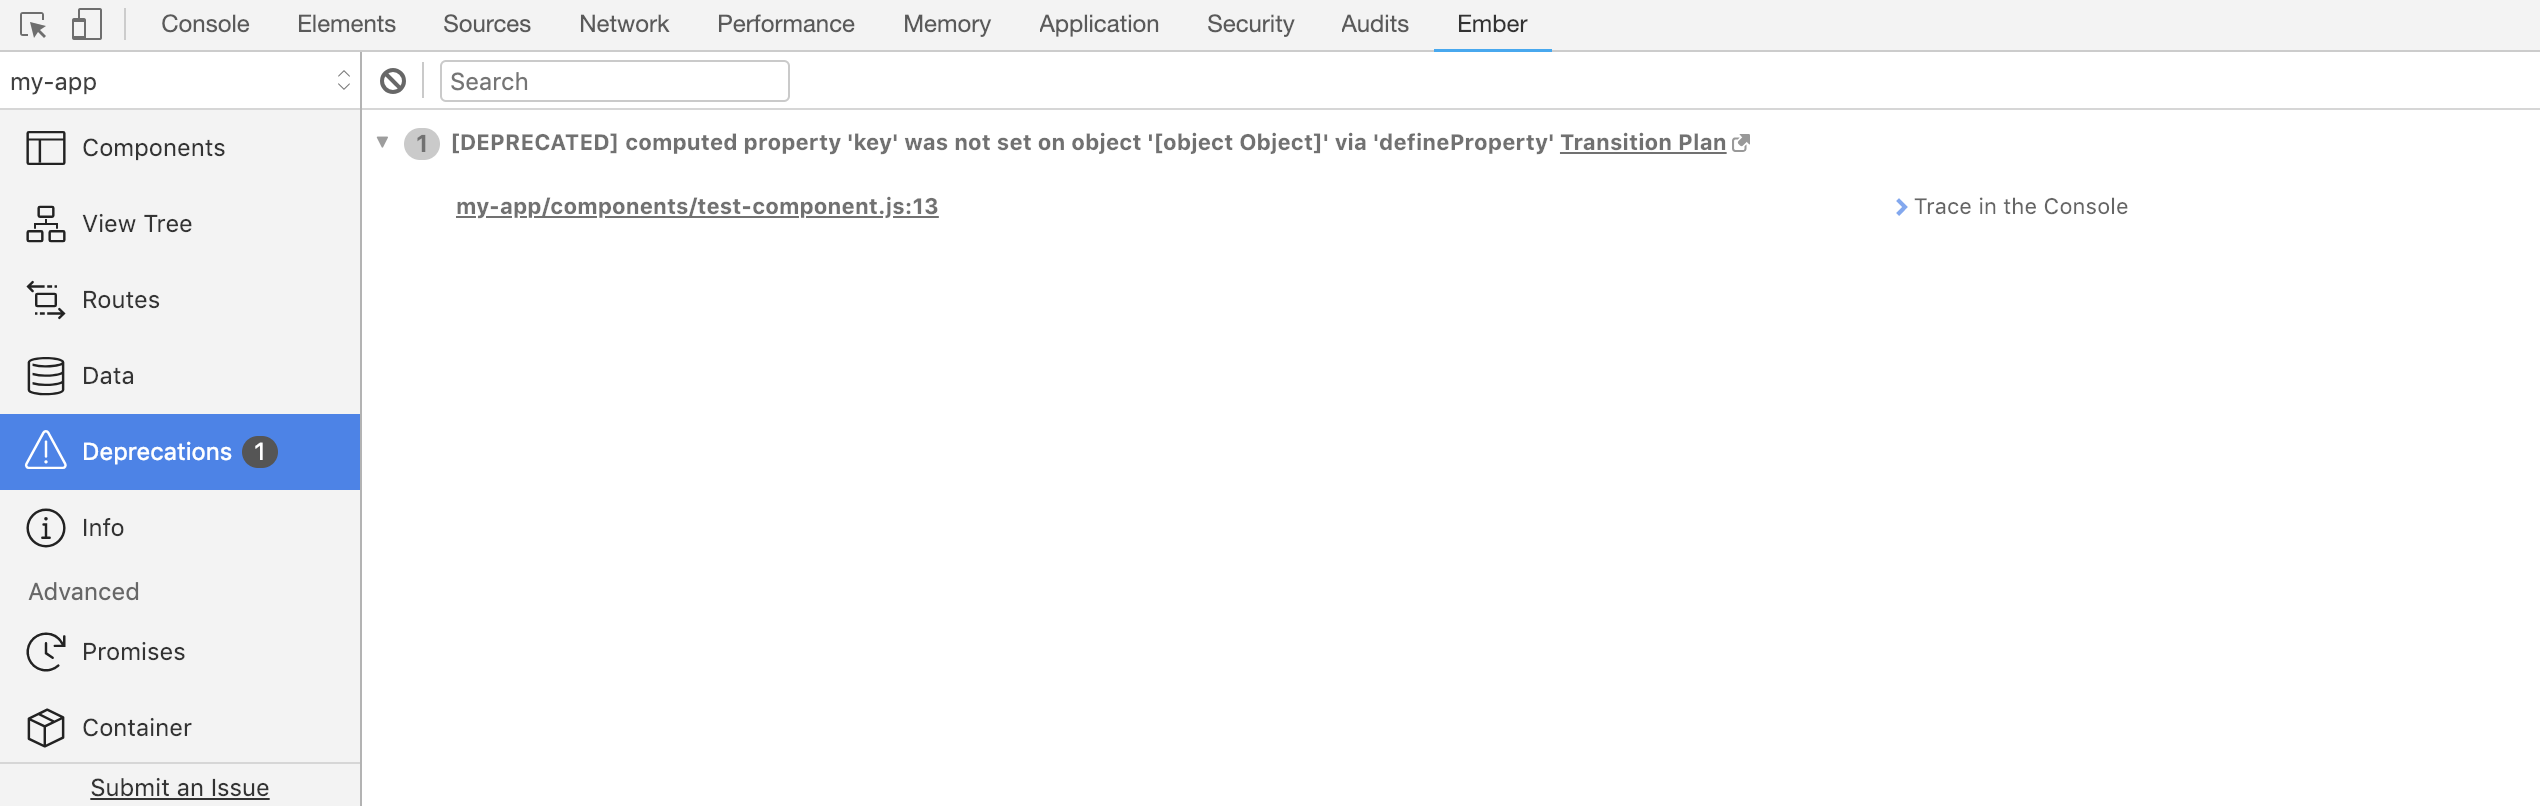Click the clear deprecations icon
This screenshot has height=806, width=2540.
393,81
